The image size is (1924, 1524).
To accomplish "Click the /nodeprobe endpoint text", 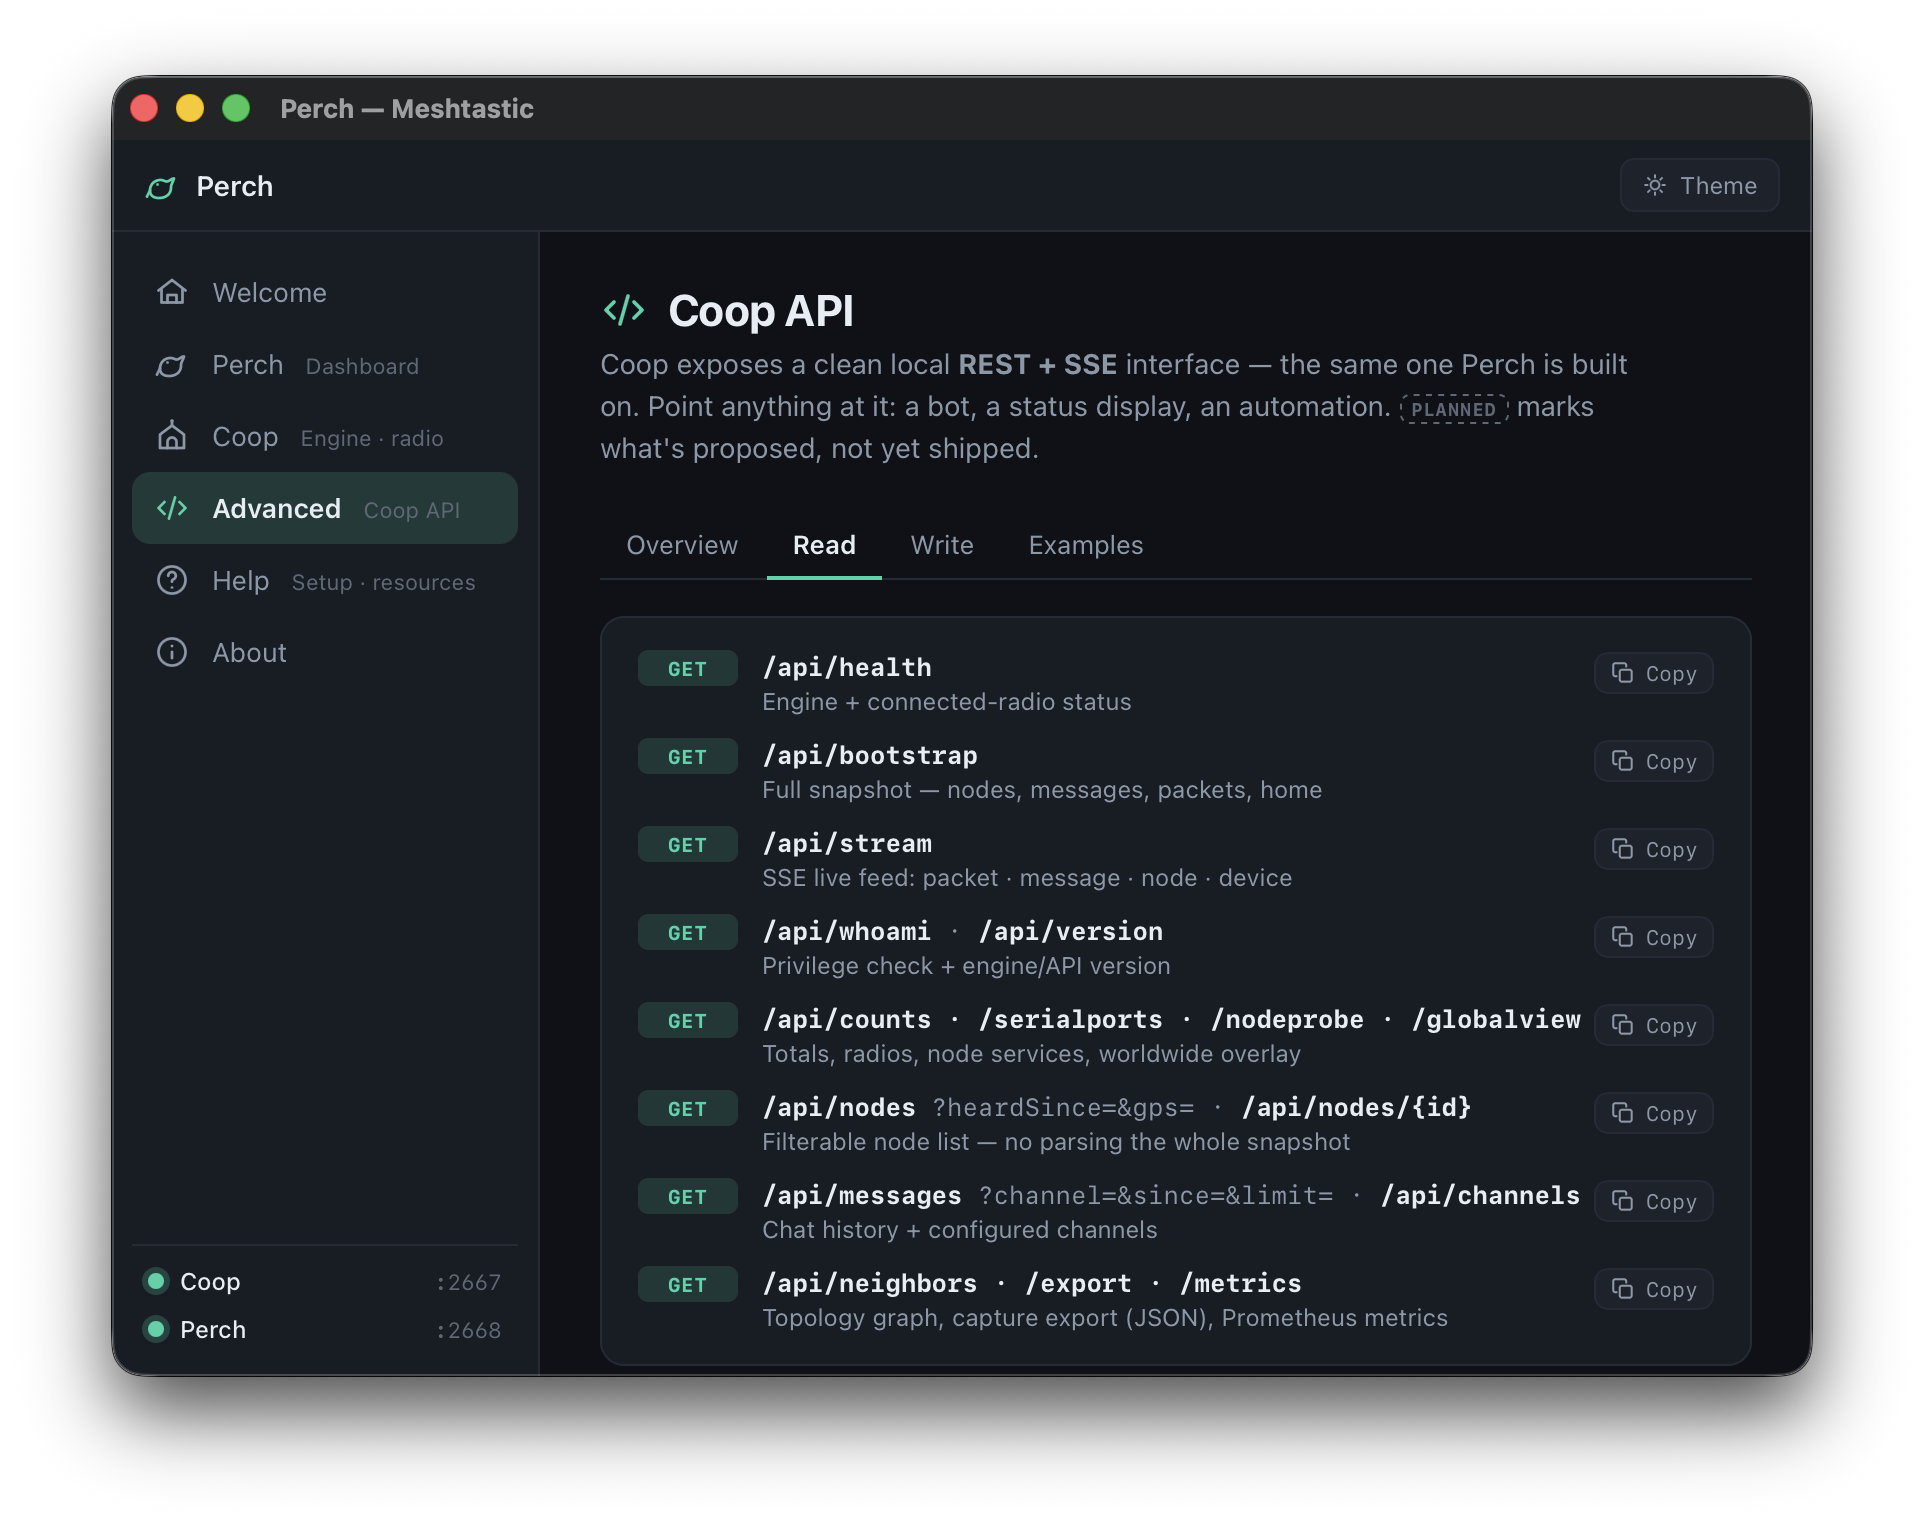I will [x=1288, y=1019].
